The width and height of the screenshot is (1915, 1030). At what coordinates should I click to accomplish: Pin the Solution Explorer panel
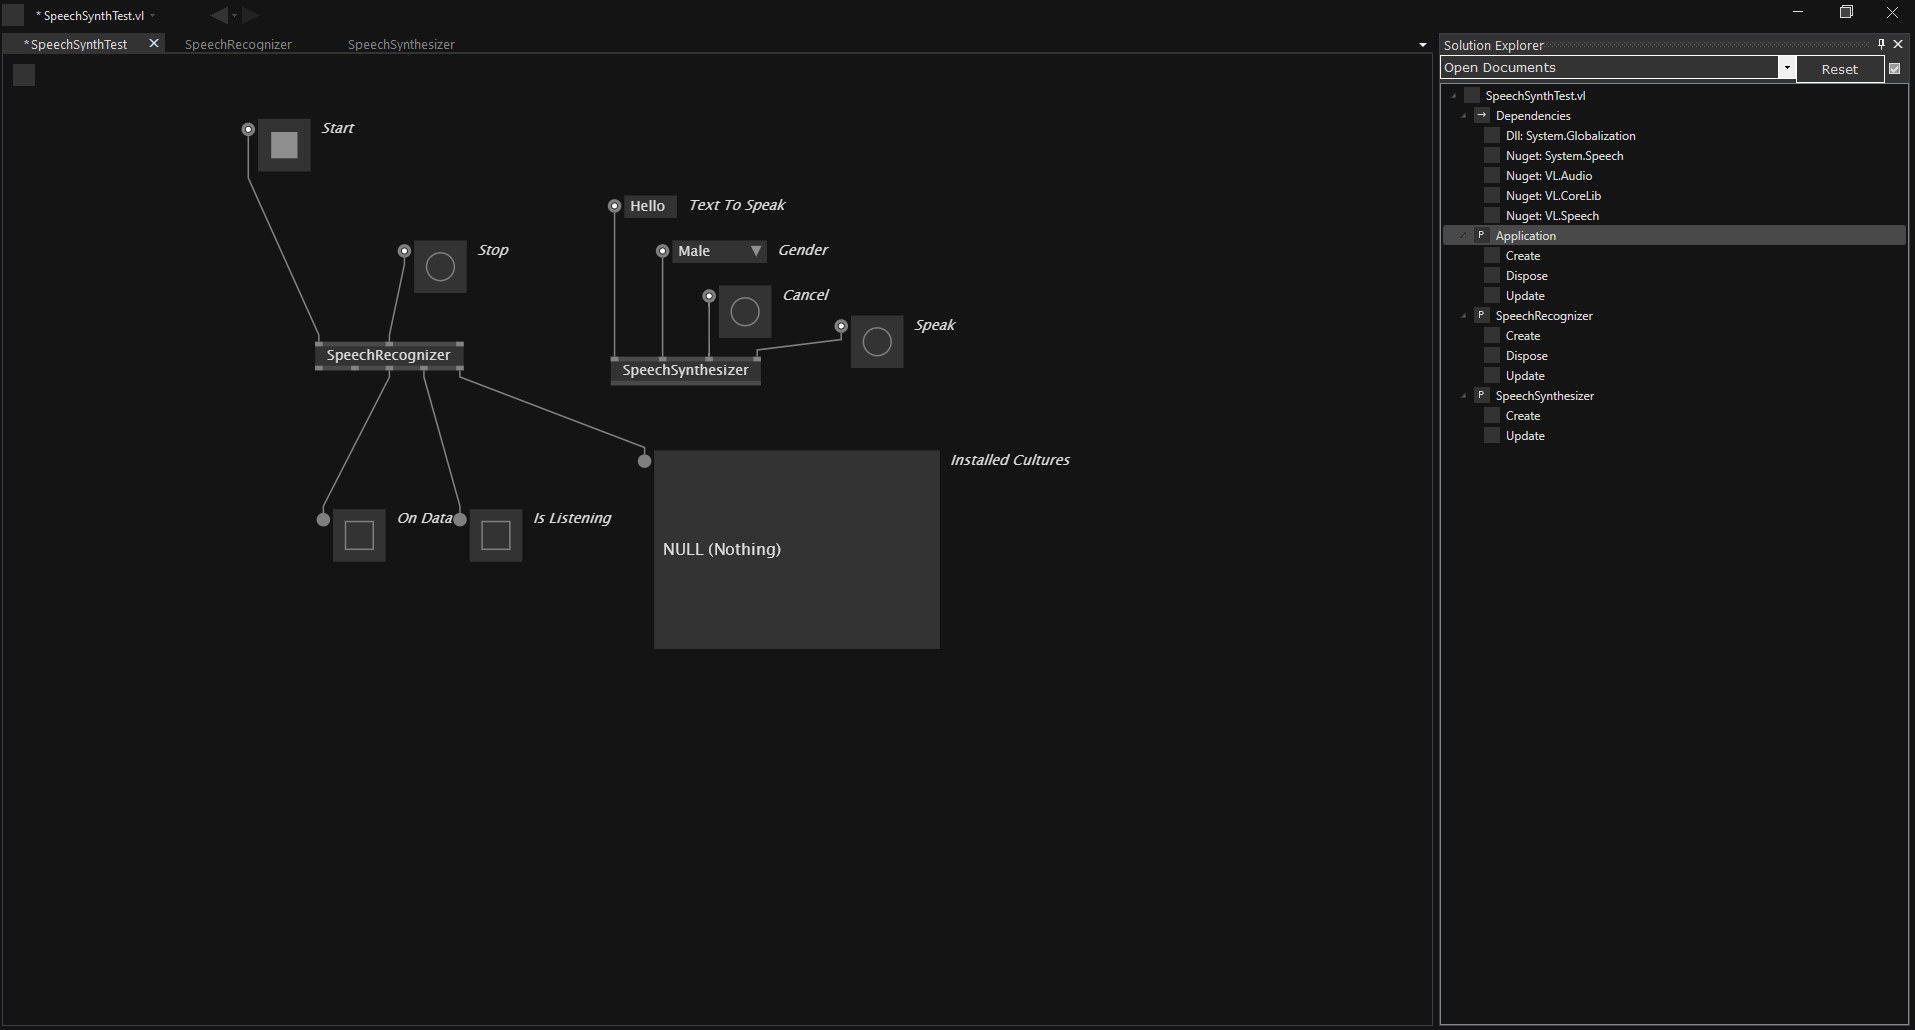(1881, 44)
